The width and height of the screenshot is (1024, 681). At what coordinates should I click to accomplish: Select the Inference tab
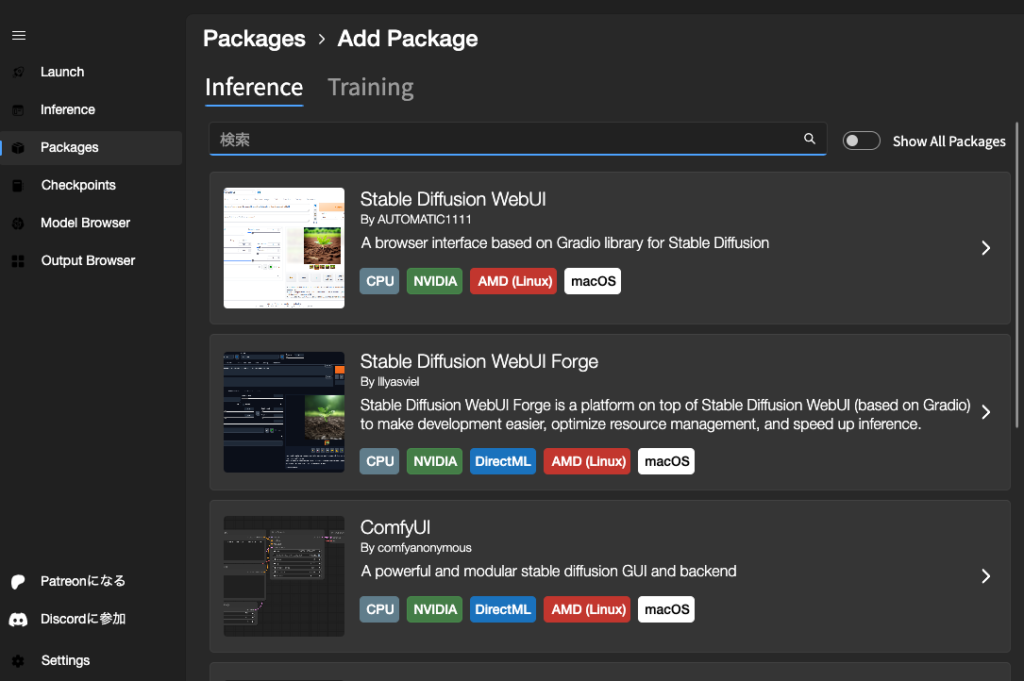(254, 88)
